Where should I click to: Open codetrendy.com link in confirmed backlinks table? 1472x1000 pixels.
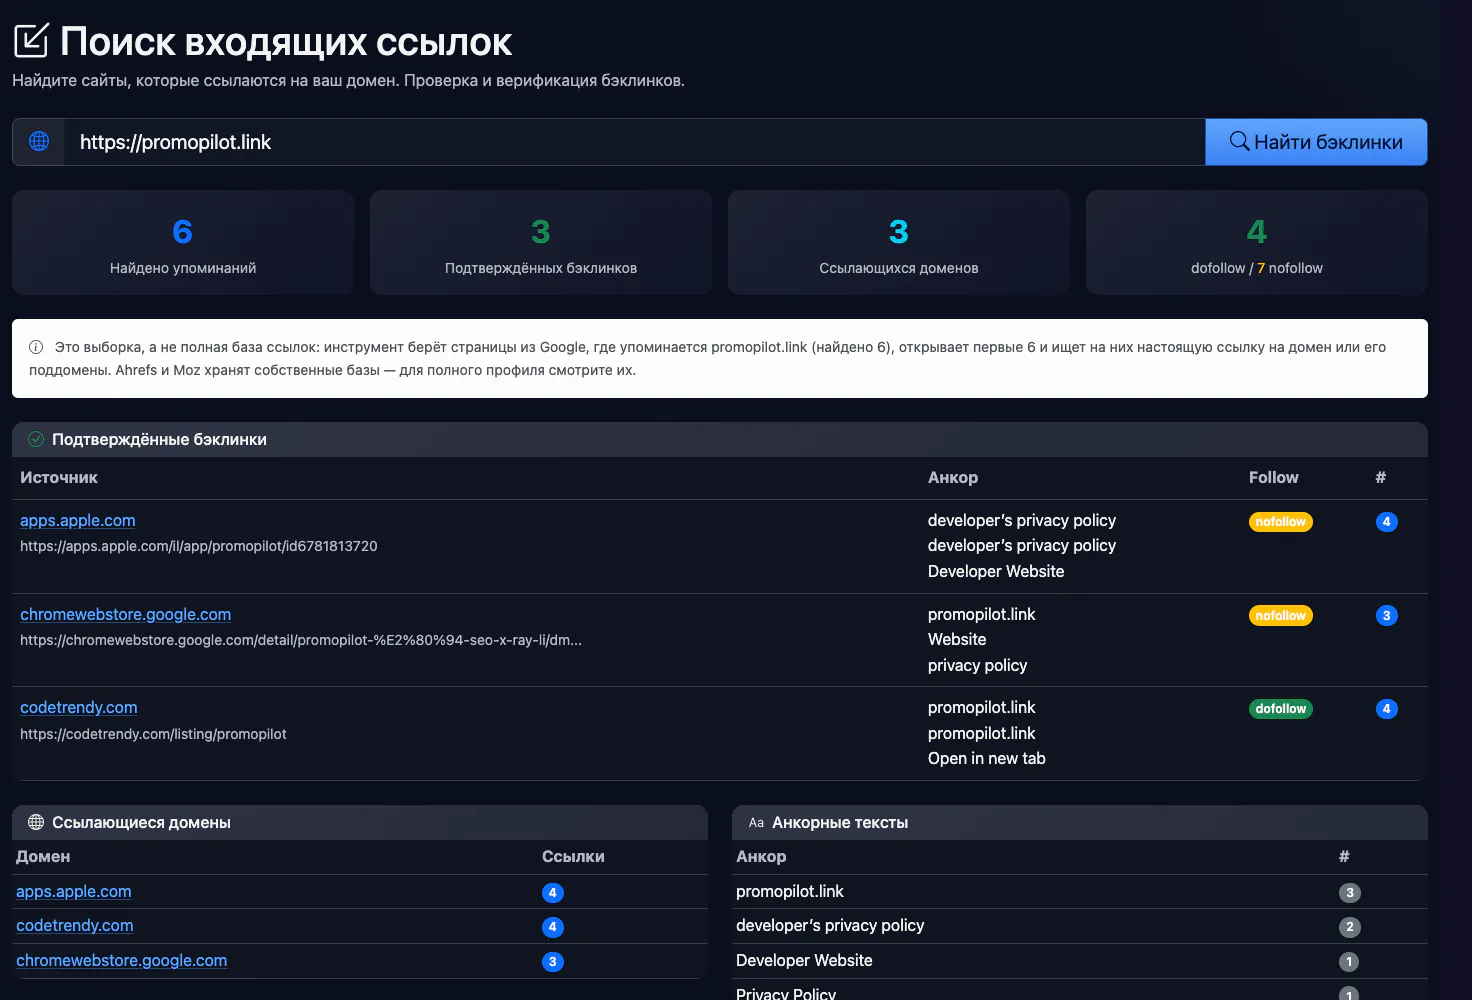point(79,707)
